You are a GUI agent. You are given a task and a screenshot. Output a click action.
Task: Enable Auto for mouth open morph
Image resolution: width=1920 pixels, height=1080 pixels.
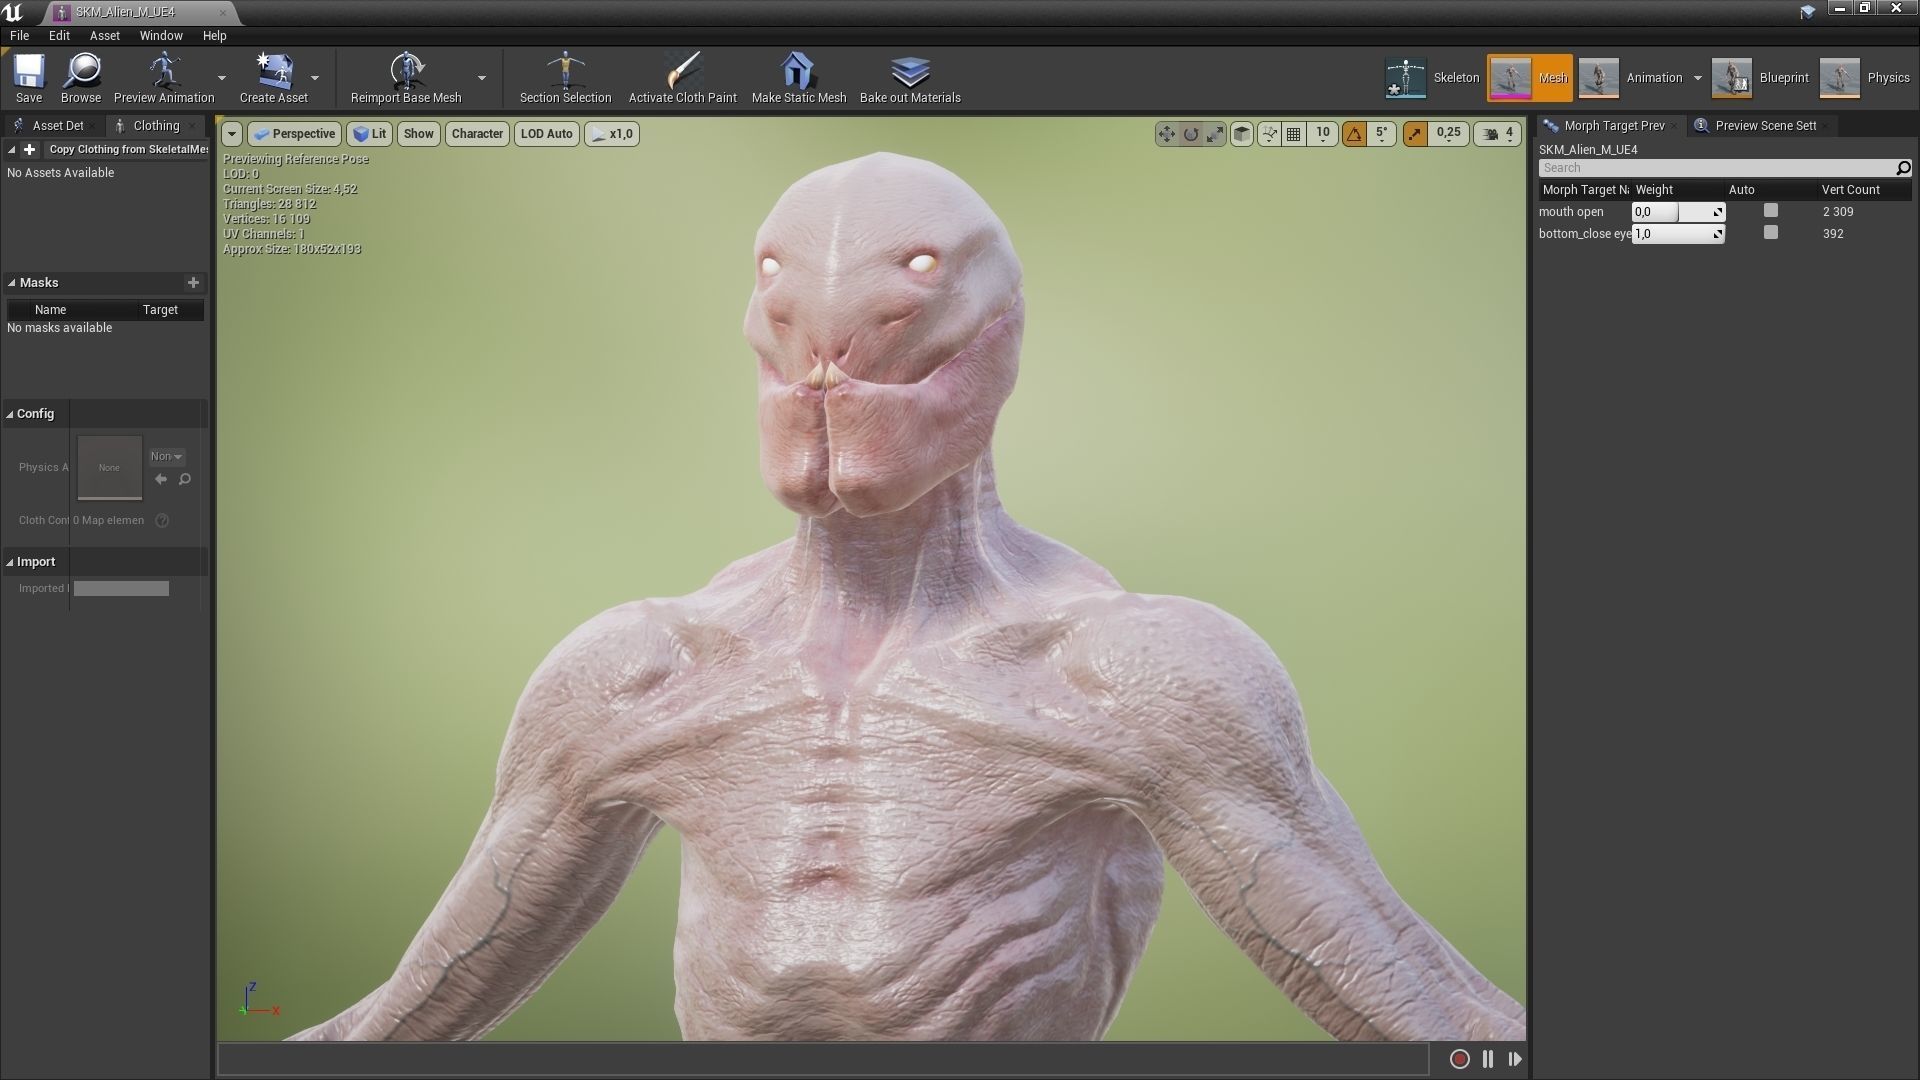click(1771, 211)
